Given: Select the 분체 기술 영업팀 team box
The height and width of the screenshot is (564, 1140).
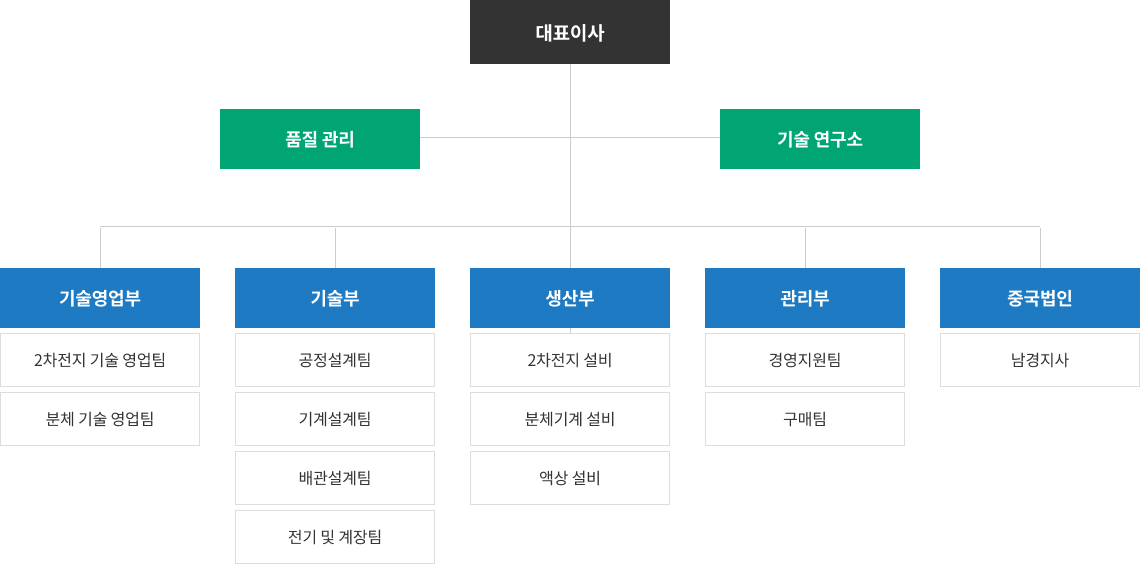Looking at the screenshot, I should coord(100,419).
